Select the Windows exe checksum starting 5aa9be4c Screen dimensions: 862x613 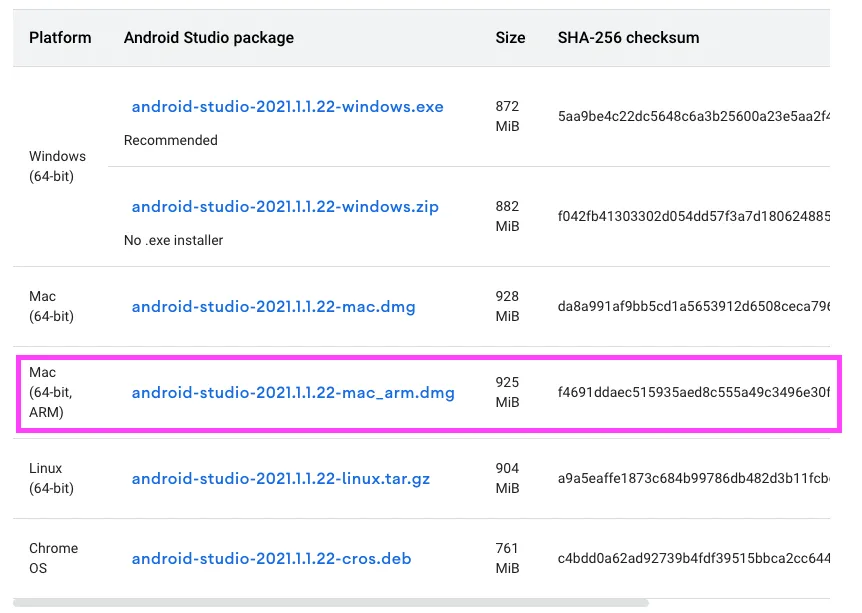tap(694, 117)
